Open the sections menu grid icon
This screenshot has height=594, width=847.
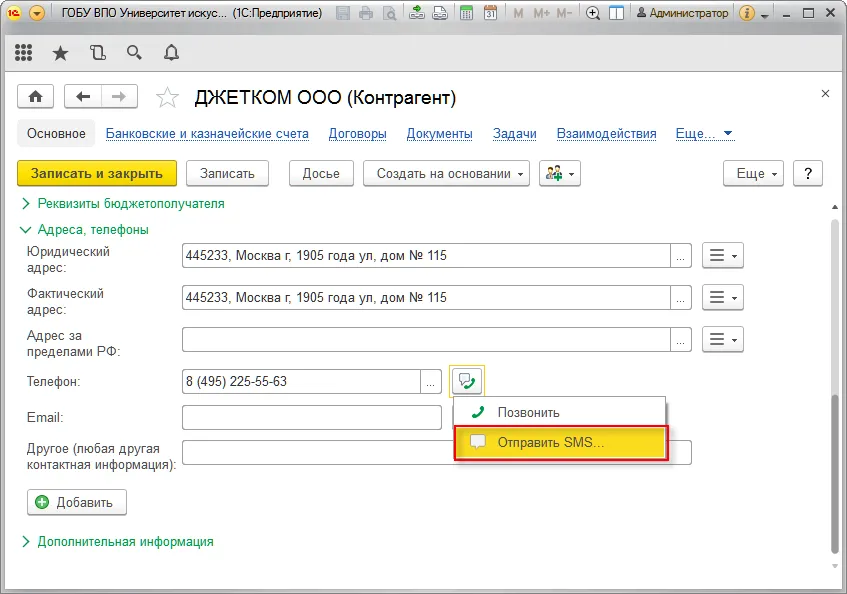(x=23, y=52)
